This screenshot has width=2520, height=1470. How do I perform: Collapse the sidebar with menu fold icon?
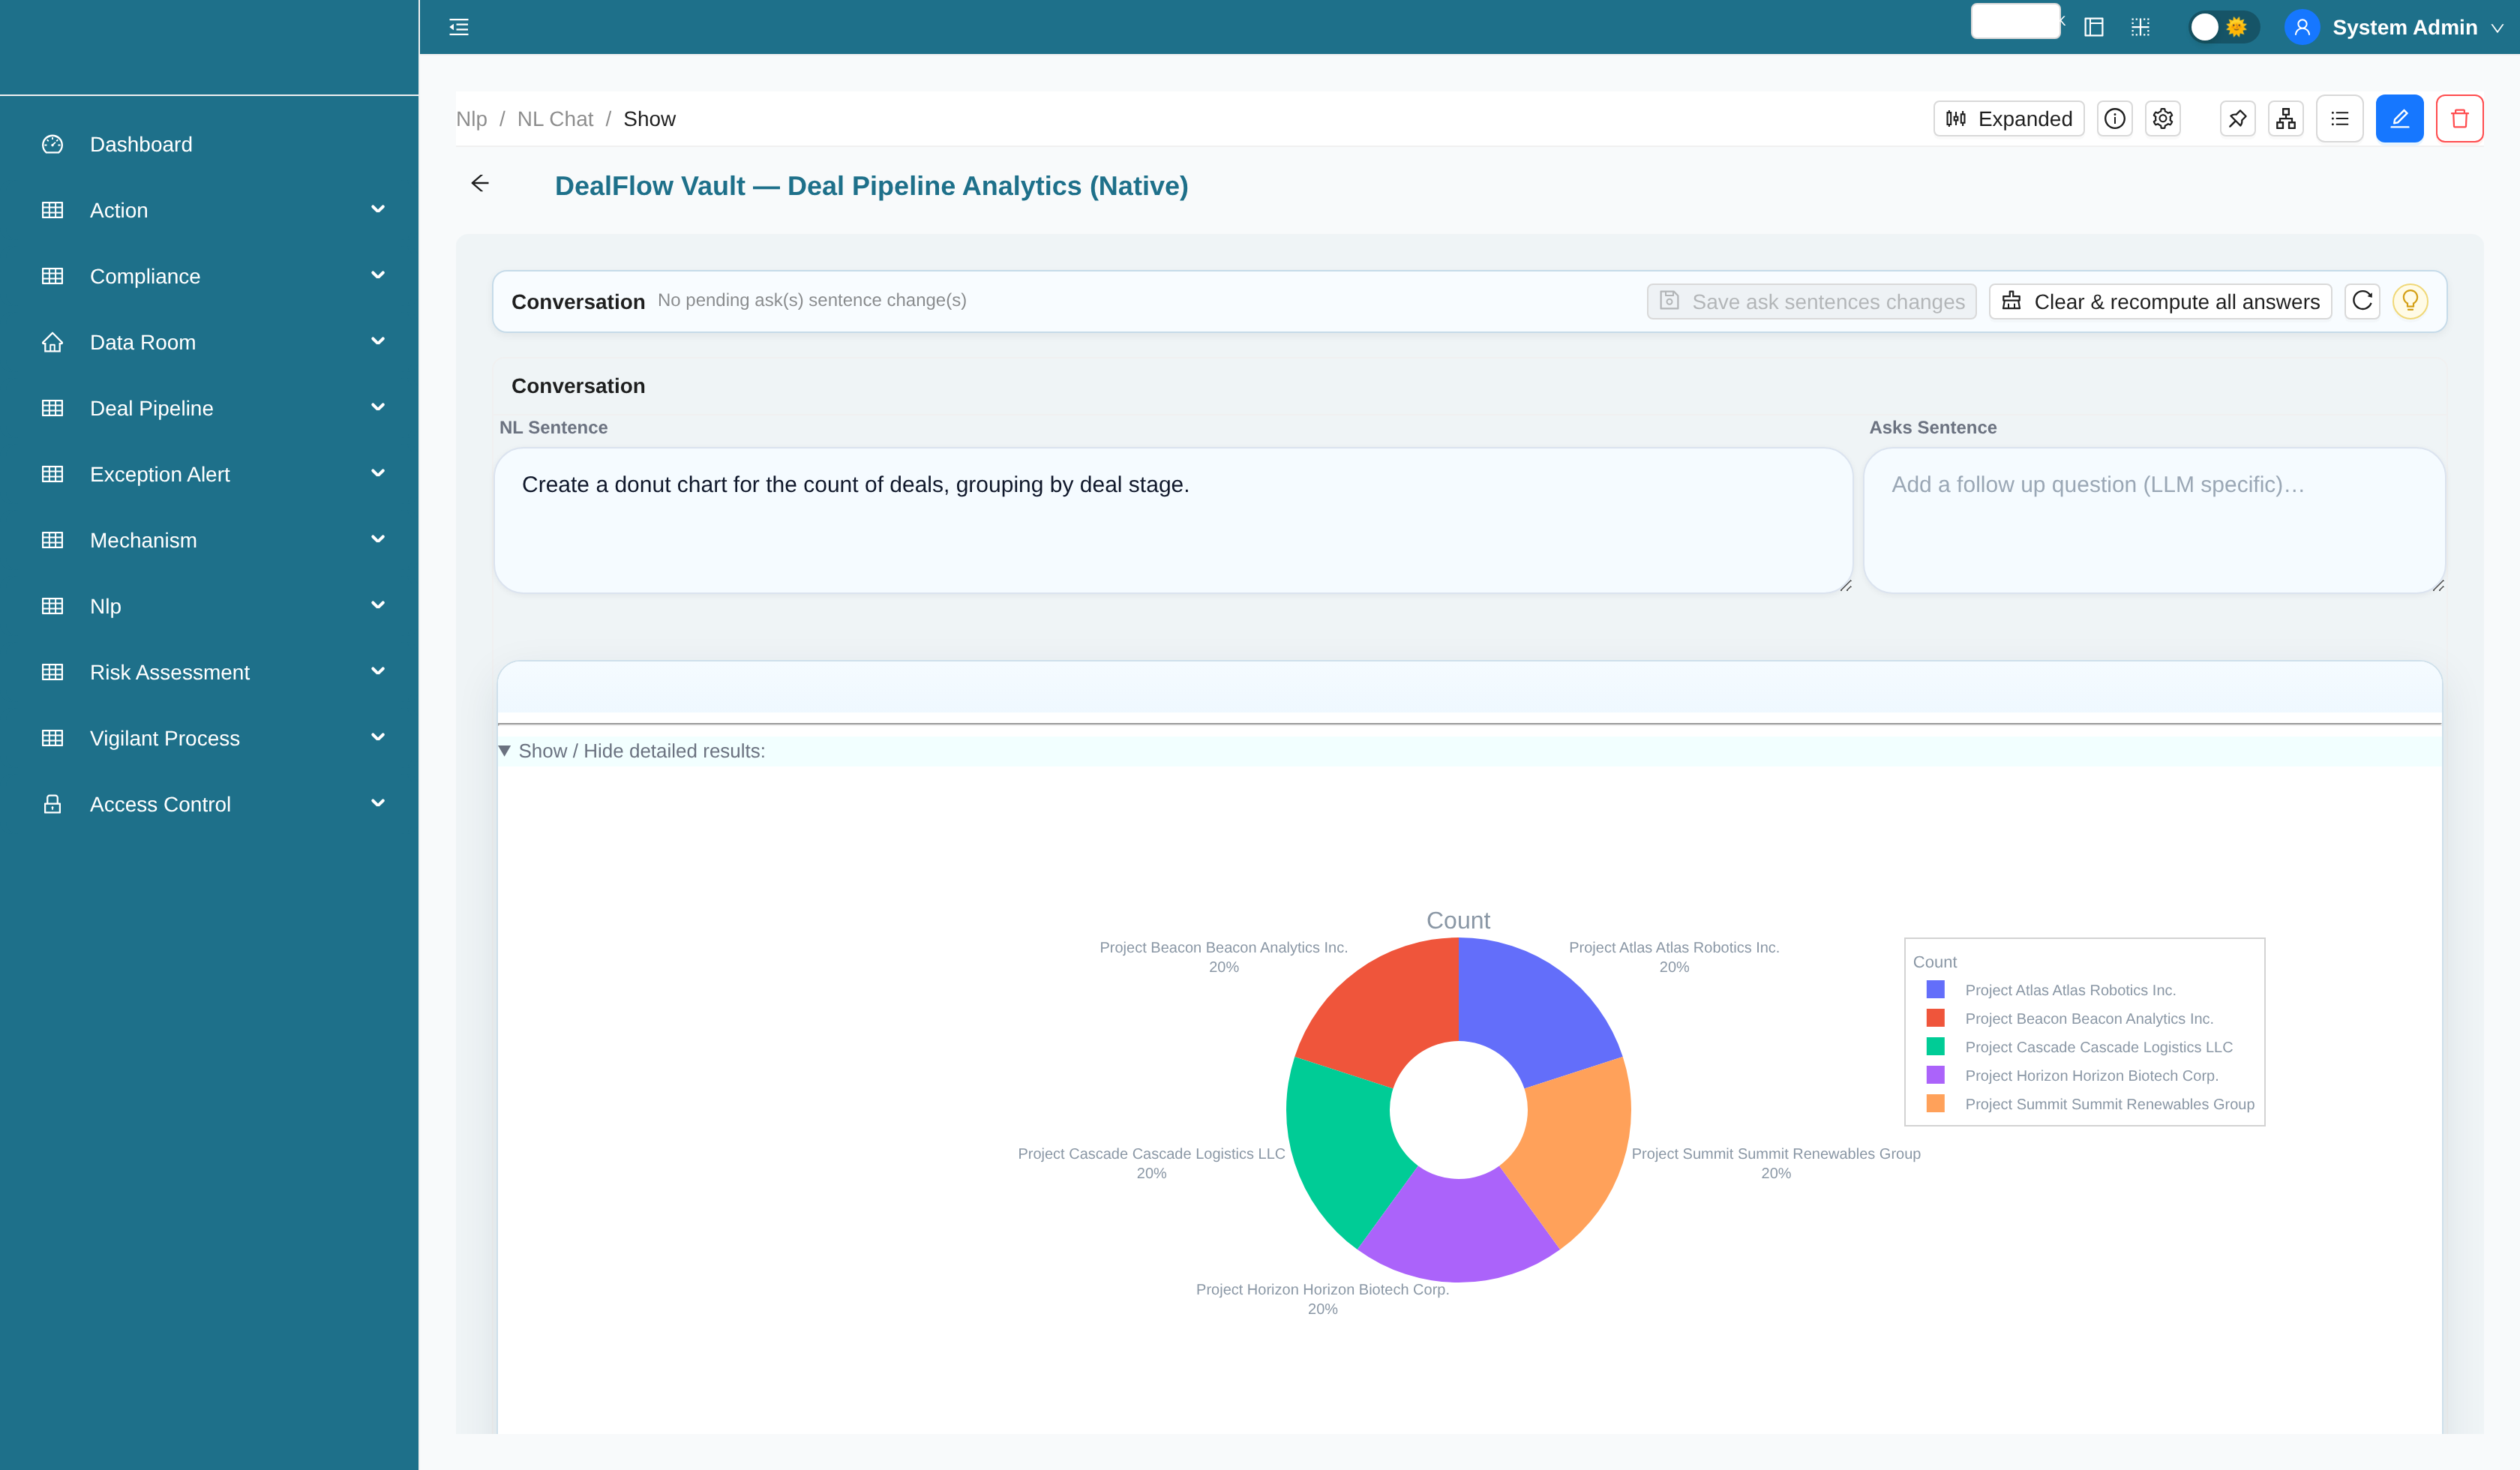tap(459, 27)
